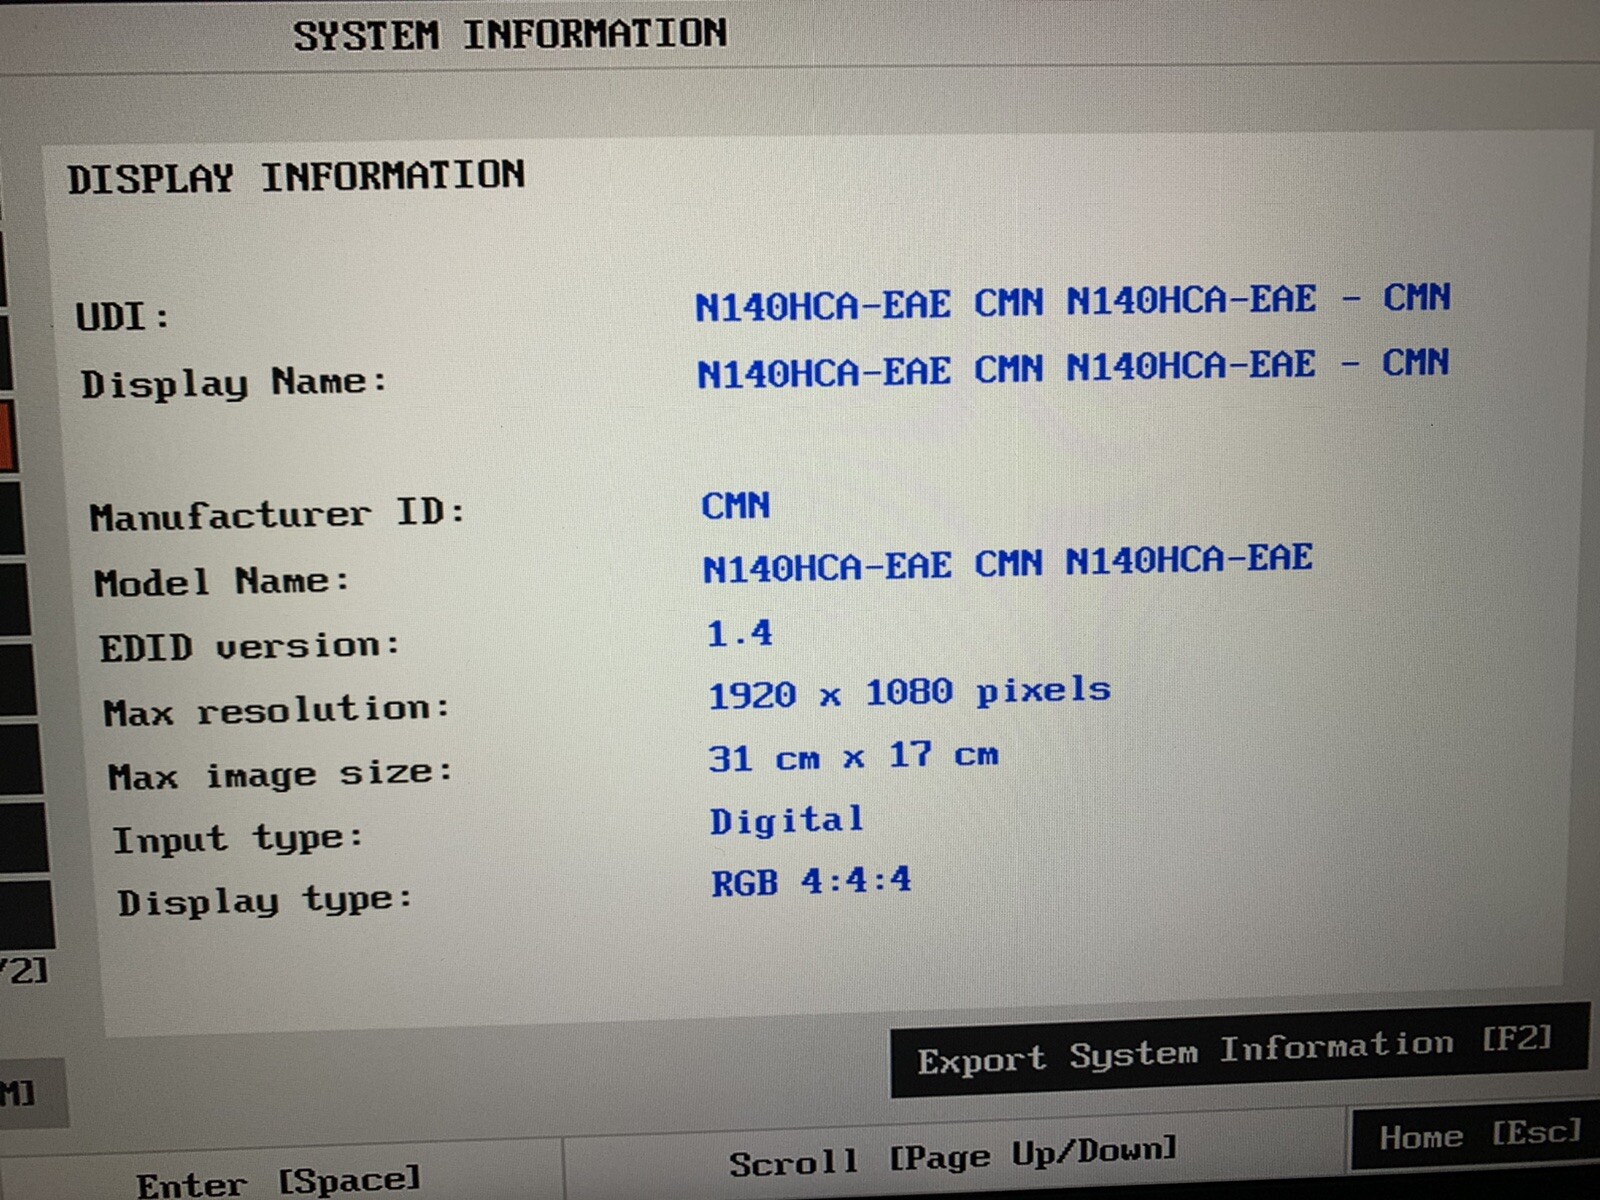
Task: Click the UDI value ending in '- CMN'
Action: click(x=1072, y=301)
